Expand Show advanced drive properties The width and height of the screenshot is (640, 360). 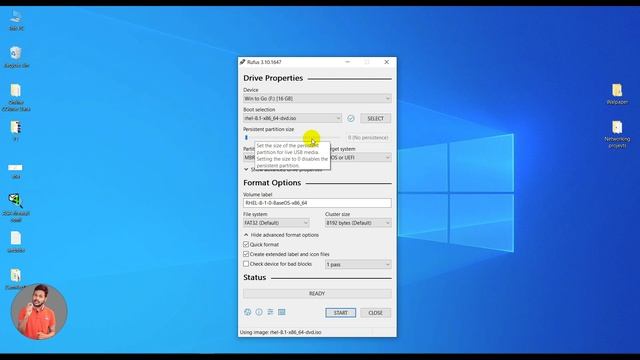coord(283,169)
